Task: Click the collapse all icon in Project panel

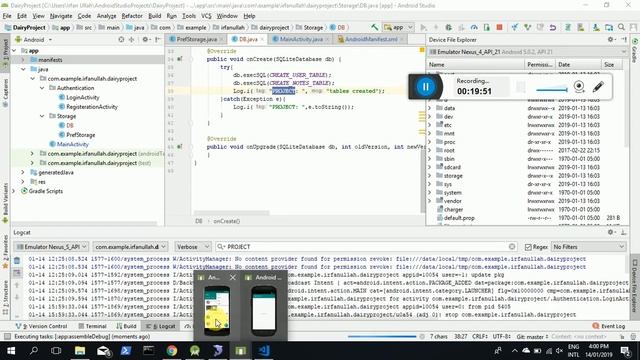Action: point(131,40)
